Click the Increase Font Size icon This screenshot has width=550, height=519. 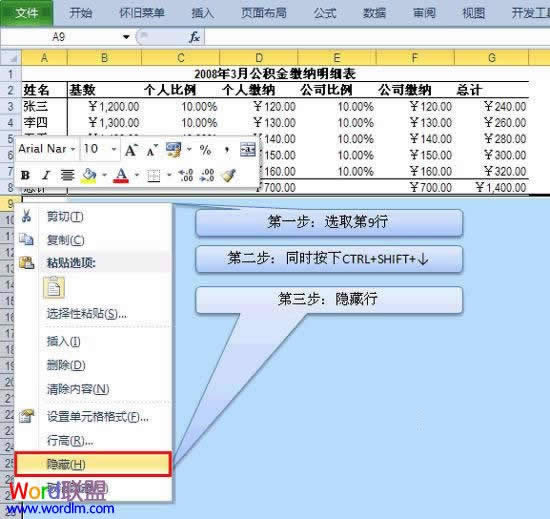click(131, 150)
